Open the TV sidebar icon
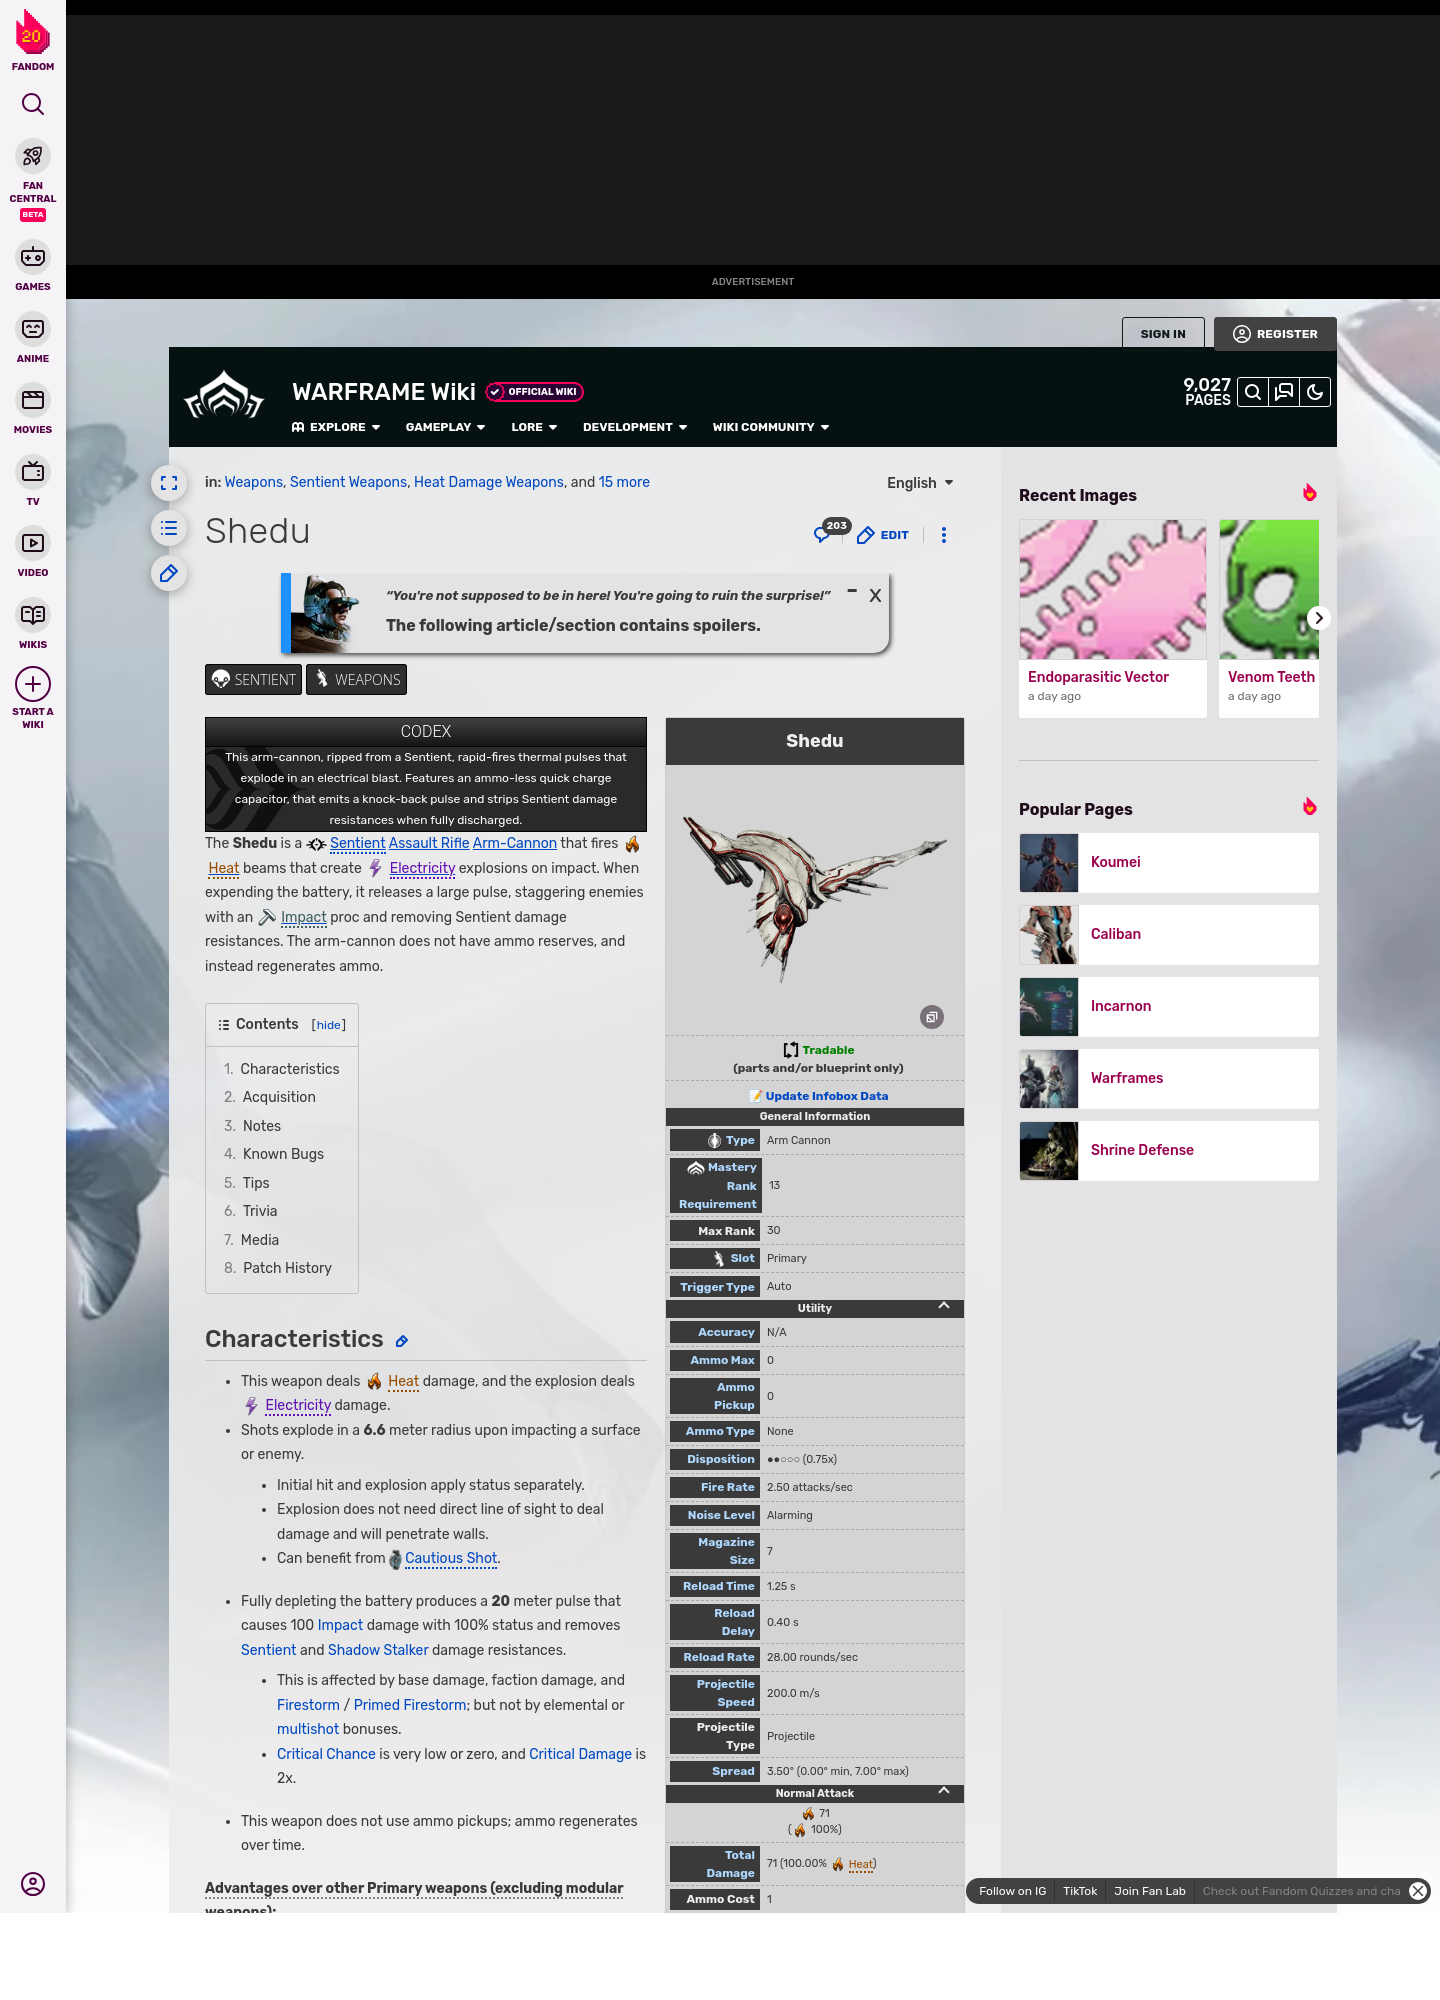 (x=33, y=472)
